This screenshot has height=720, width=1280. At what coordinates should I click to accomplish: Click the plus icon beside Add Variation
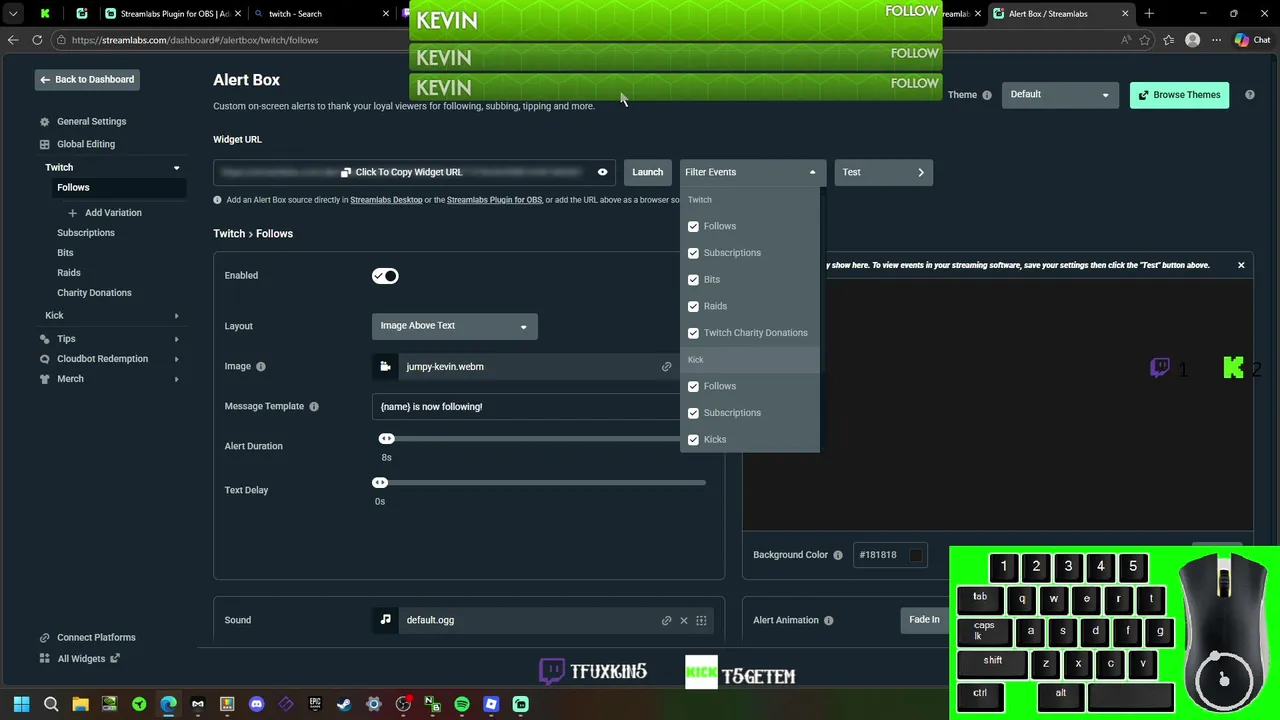72,213
